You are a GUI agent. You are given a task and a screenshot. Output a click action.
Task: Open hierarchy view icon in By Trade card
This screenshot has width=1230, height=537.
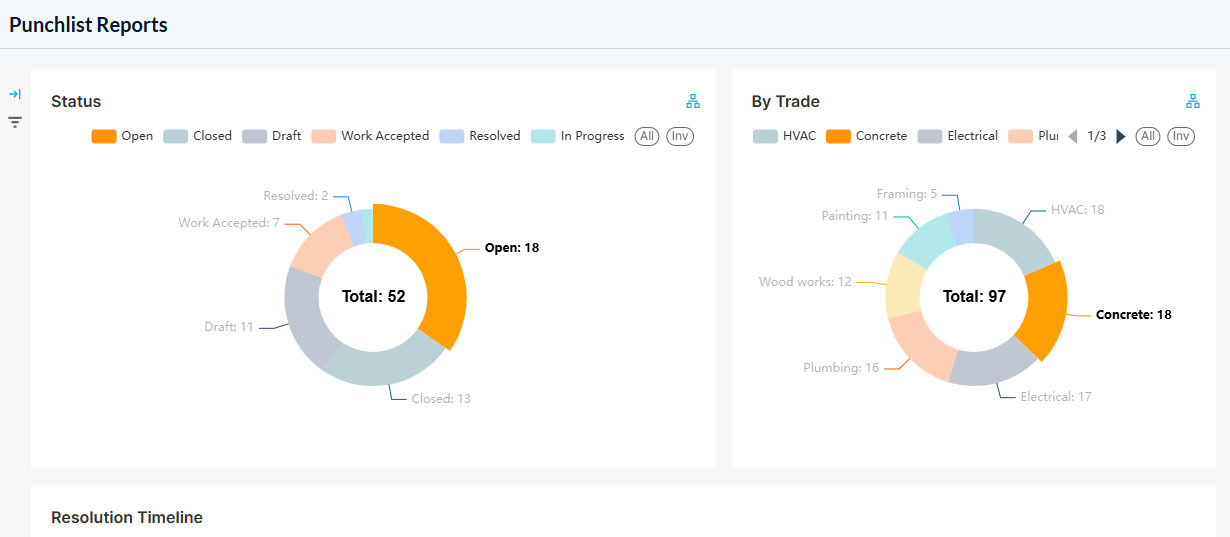click(x=1193, y=101)
